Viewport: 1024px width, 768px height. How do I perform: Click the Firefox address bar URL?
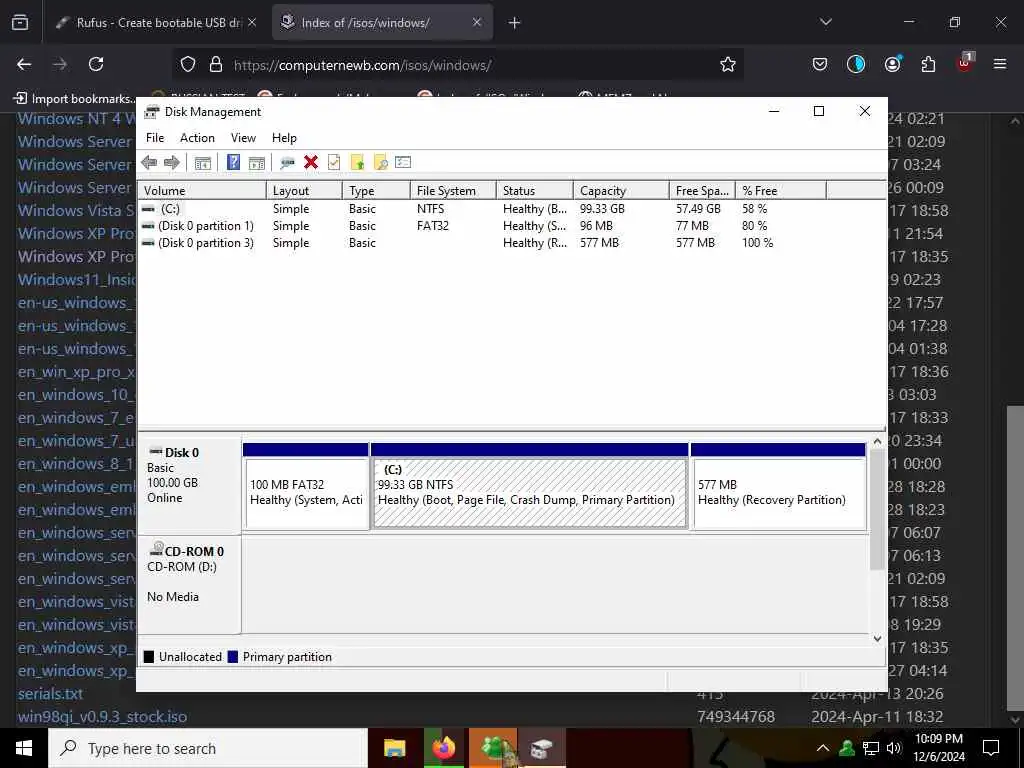coord(362,65)
